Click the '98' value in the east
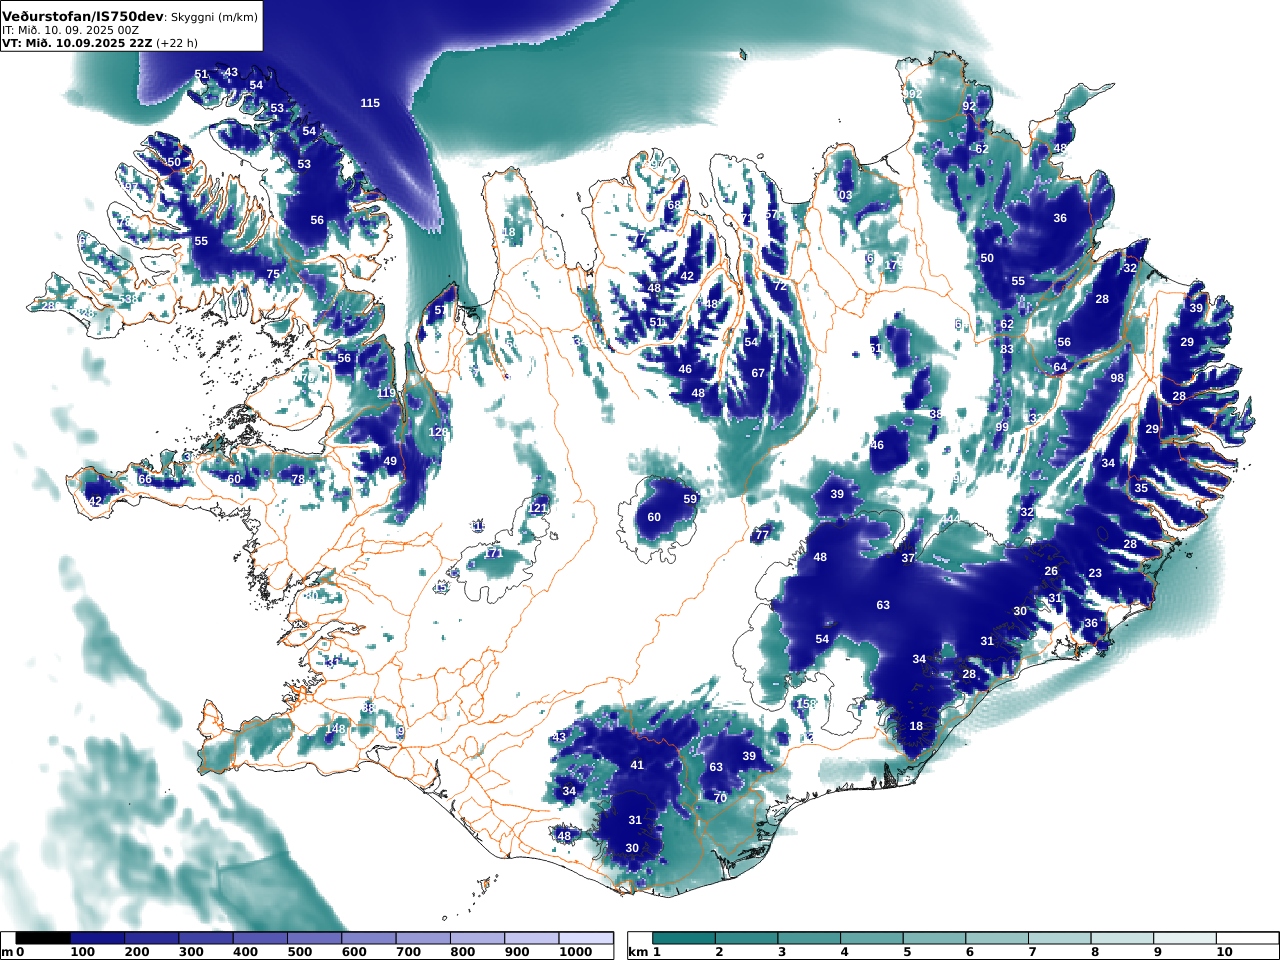The height and width of the screenshot is (960, 1280). tap(1117, 378)
